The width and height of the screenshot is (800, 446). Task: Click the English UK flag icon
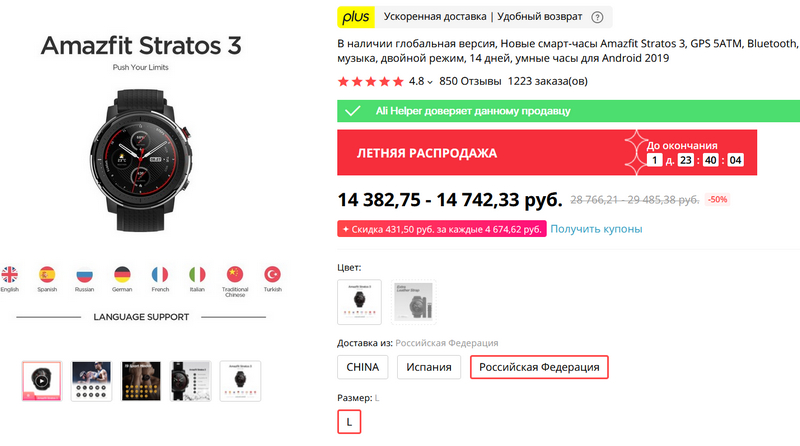(x=10, y=274)
